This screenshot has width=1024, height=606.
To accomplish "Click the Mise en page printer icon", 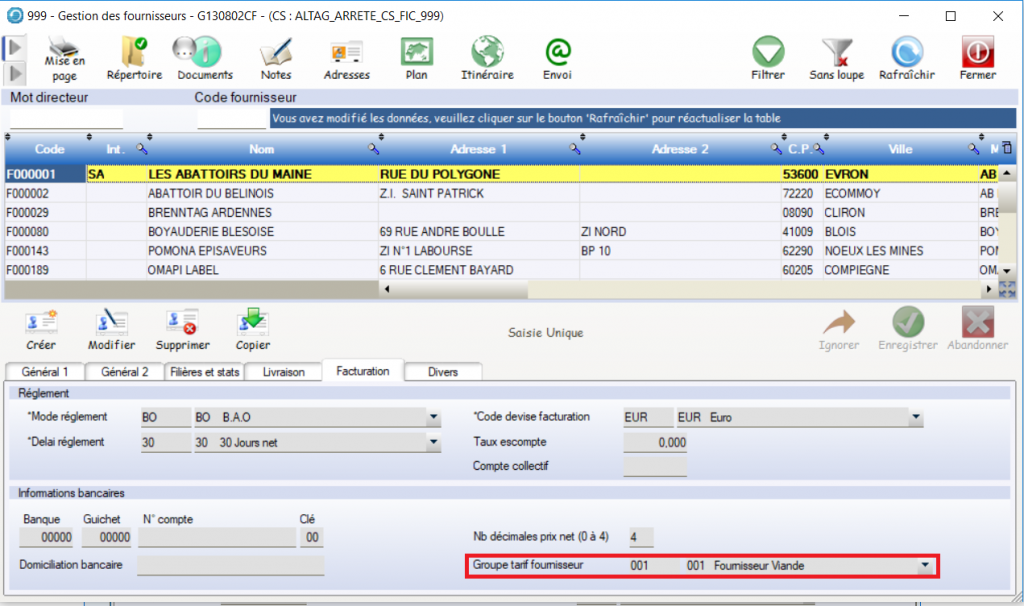I will tap(64, 50).
